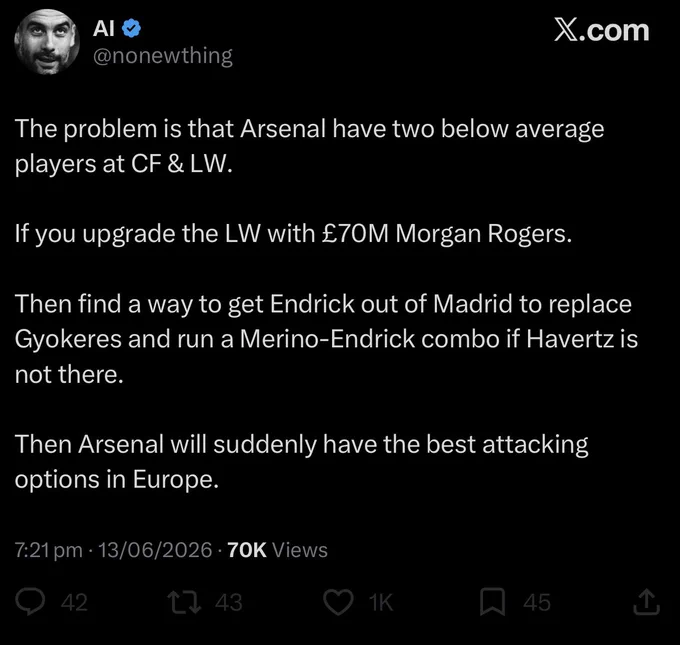The image size is (680, 645).
Task: Click the paragraph starting "The problem is"
Action: coord(309,147)
